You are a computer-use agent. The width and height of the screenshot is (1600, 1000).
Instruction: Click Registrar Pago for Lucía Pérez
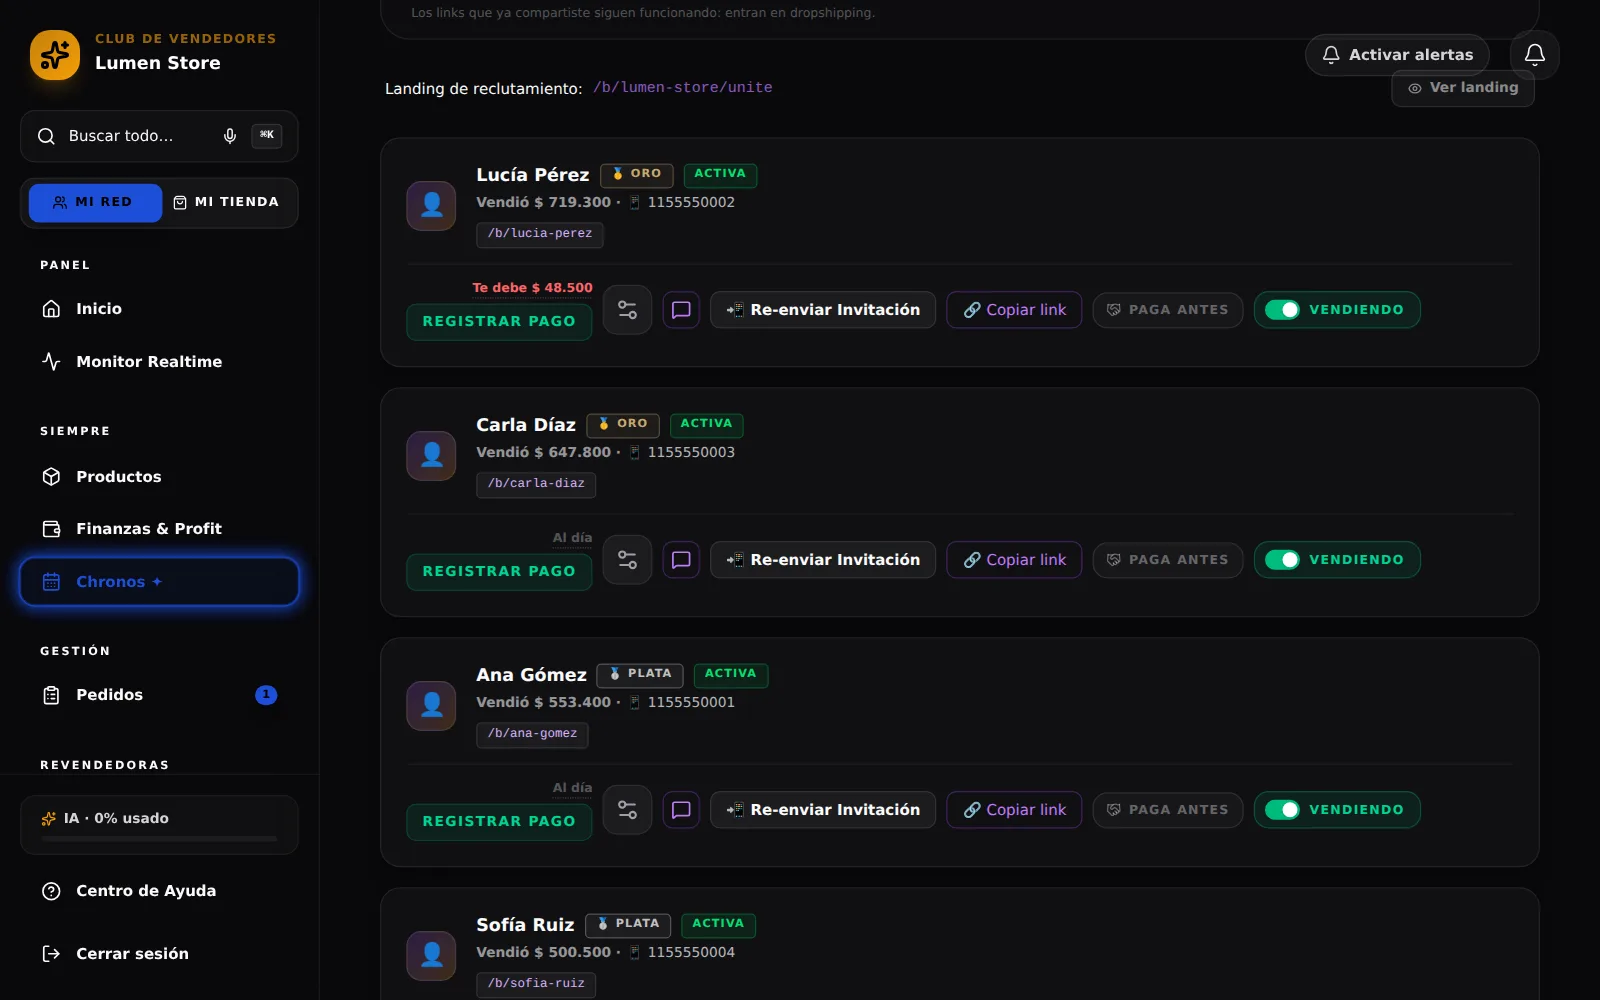[x=499, y=322]
